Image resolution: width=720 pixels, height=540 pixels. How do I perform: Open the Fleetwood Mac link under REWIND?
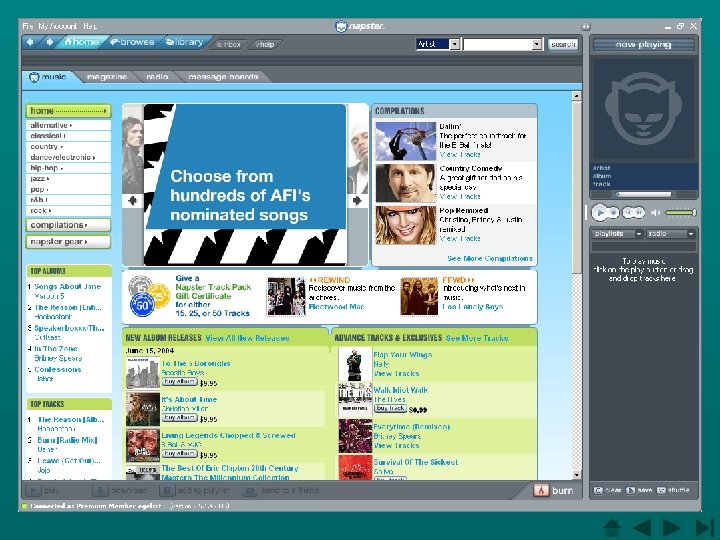pyautogui.click(x=337, y=307)
